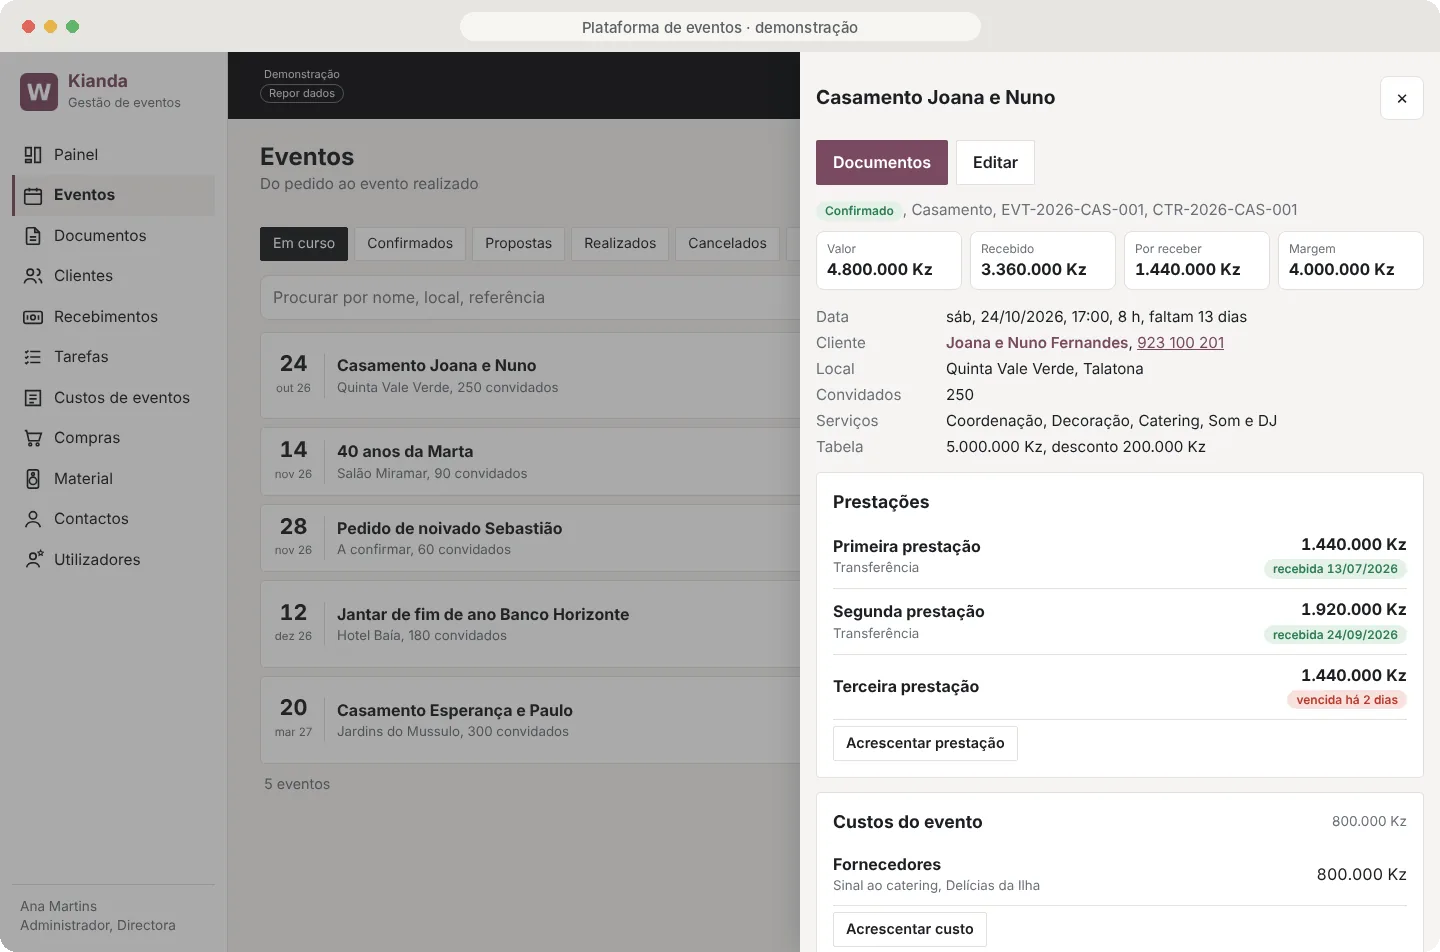
Task: Open Jantar de fim de ano Banco Horizonte
Action: pyautogui.click(x=530, y=624)
